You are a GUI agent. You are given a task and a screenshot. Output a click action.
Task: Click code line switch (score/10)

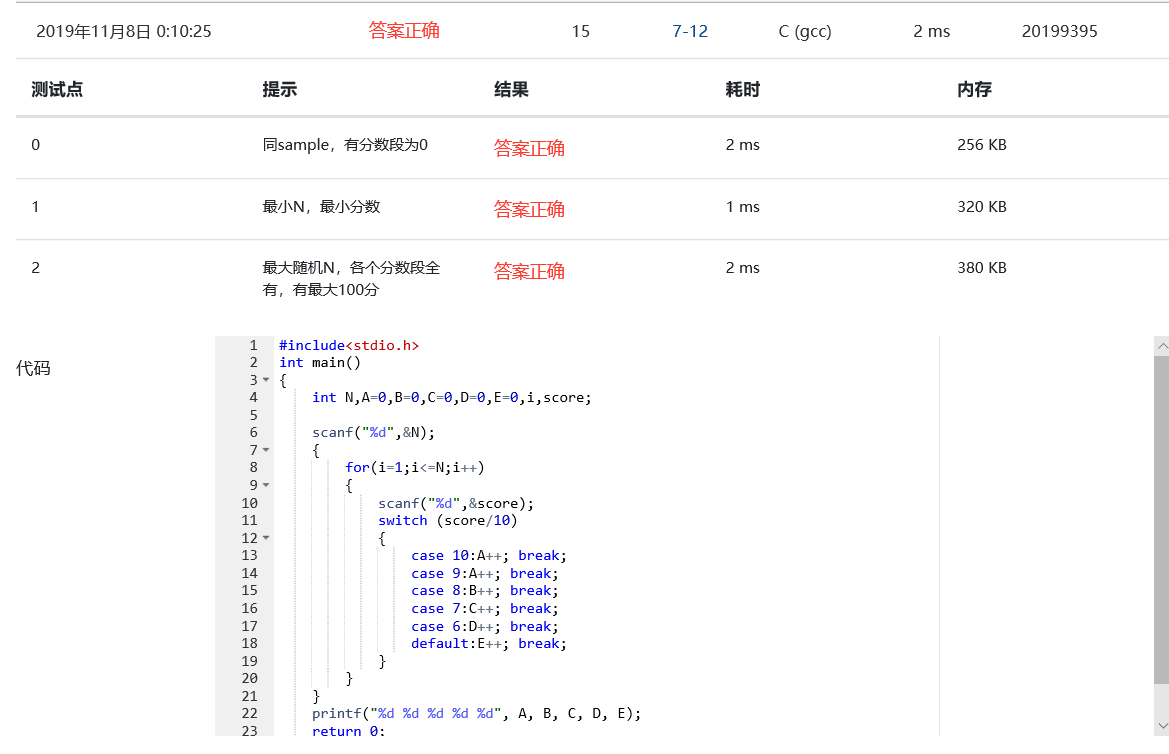[x=447, y=521]
